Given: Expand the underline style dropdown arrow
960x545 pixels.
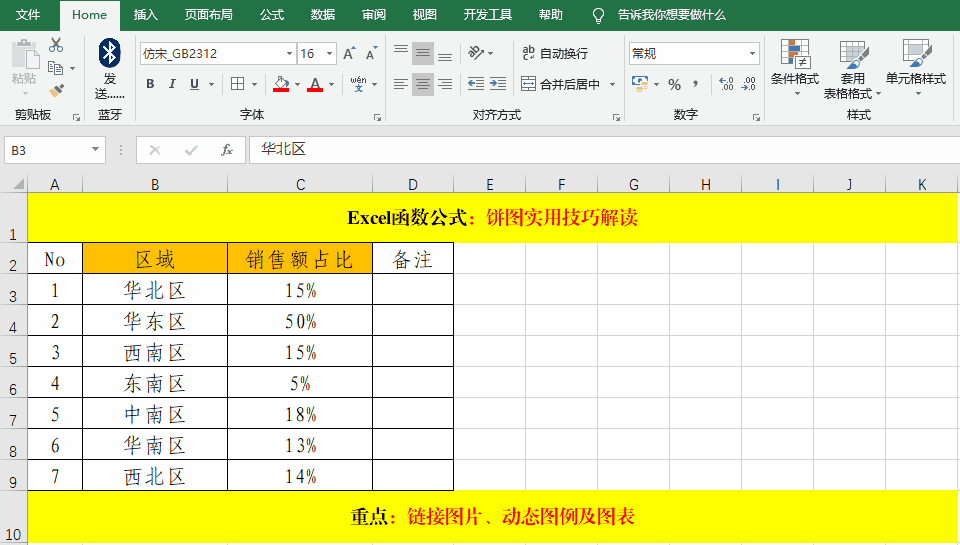Looking at the screenshot, I should pyautogui.click(x=212, y=85).
